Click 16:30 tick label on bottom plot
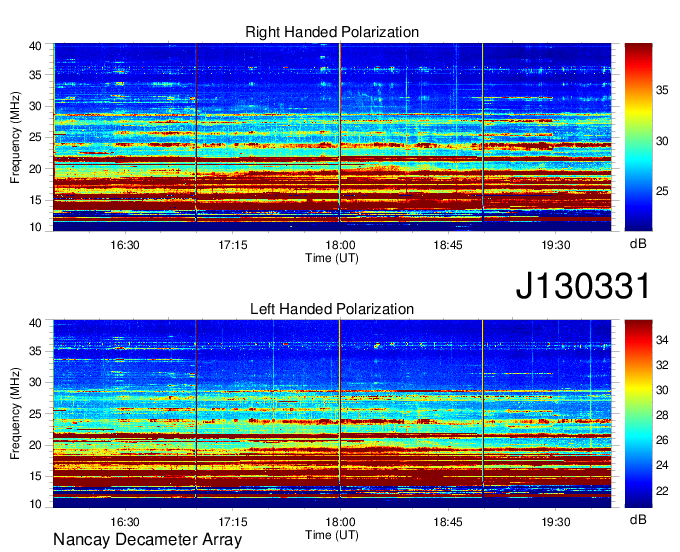680x552 pixels. tap(125, 522)
